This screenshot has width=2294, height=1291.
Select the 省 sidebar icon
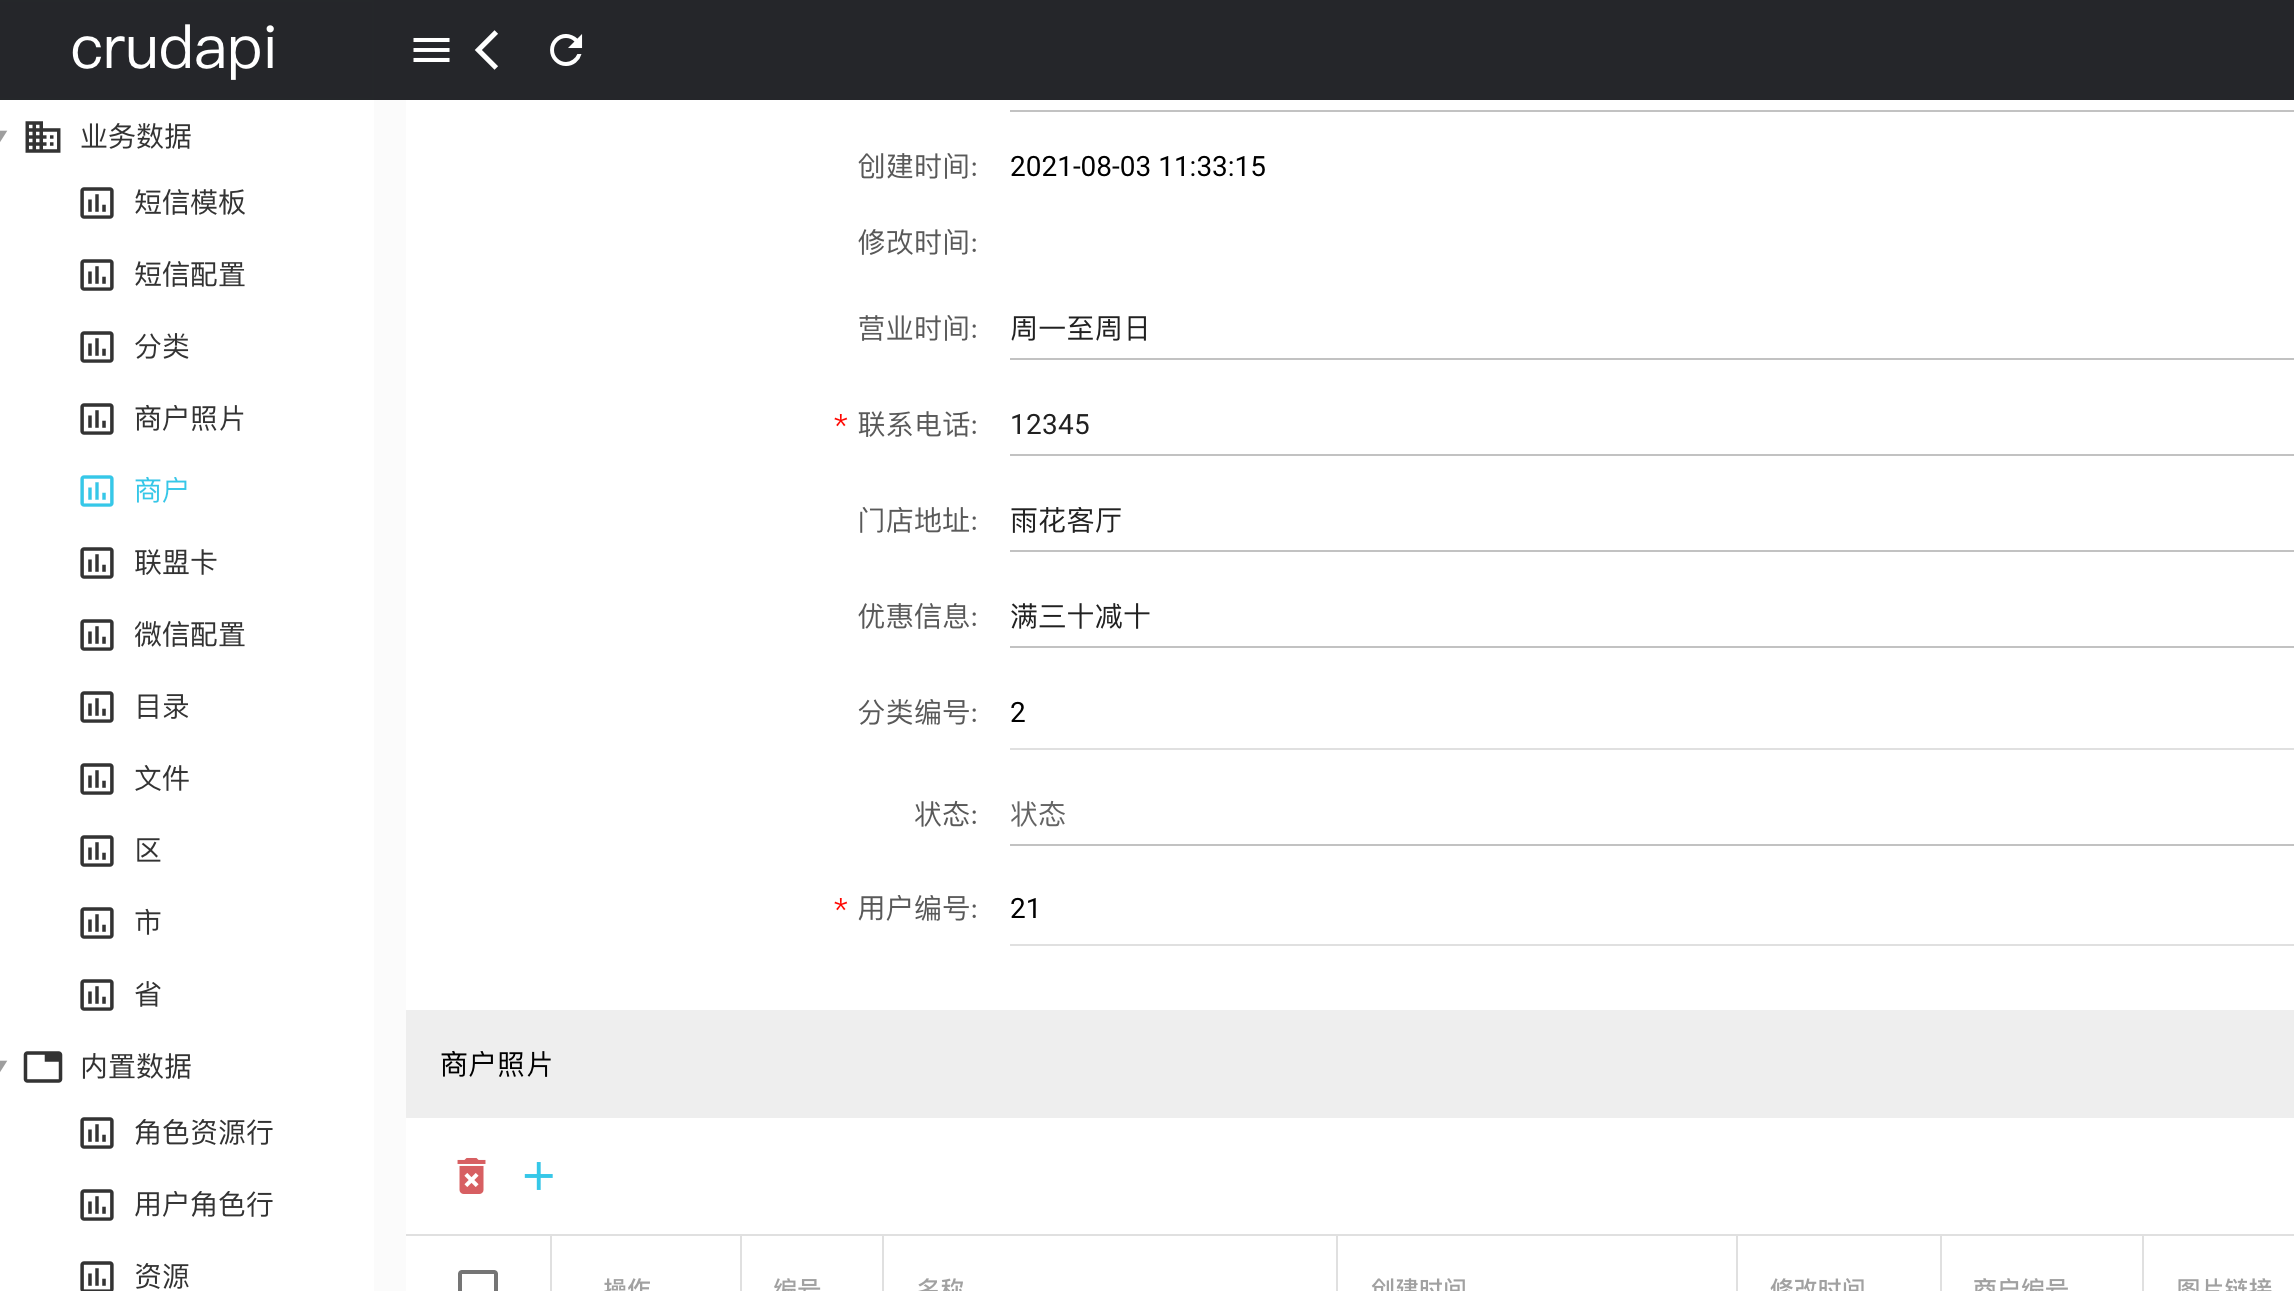coord(96,993)
